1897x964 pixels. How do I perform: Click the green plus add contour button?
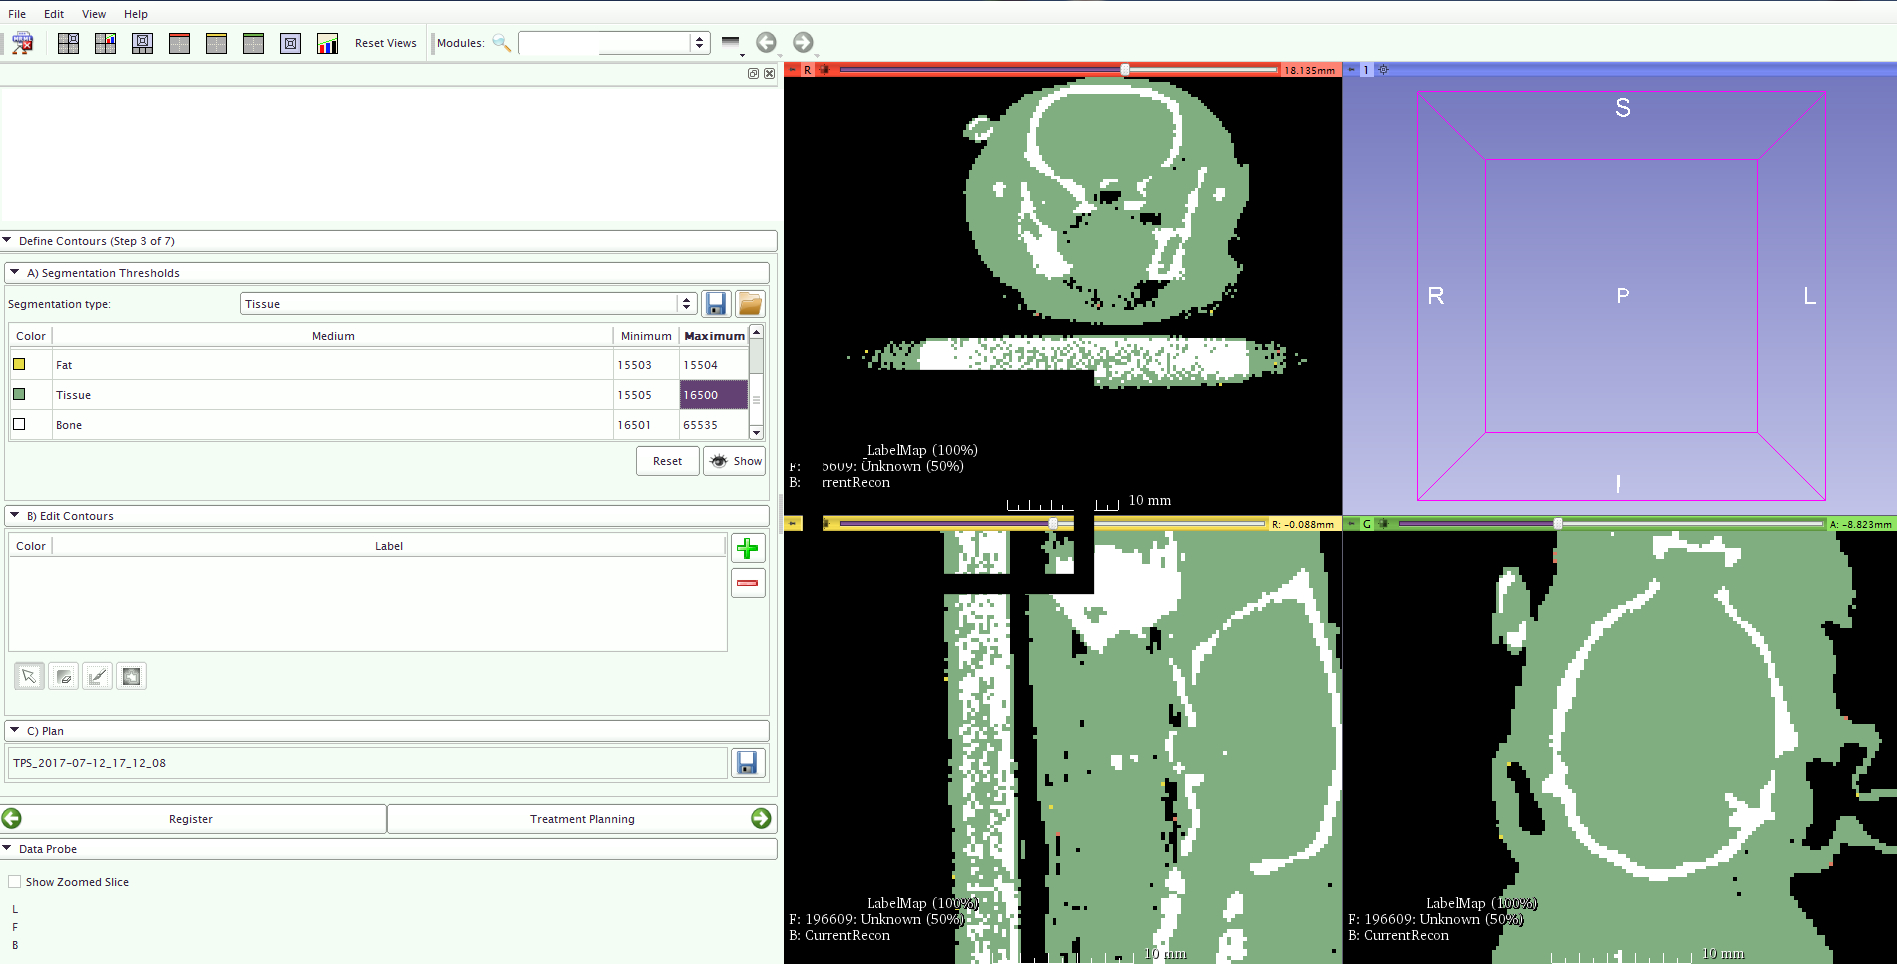747,548
